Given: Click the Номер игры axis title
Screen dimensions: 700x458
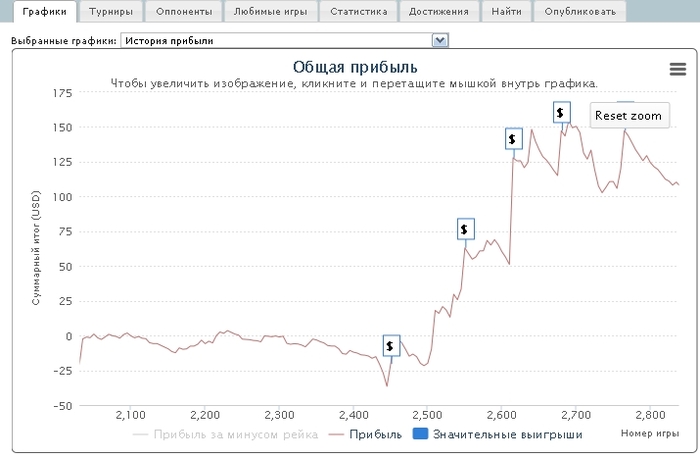Looking at the screenshot, I should click(x=650, y=433).
